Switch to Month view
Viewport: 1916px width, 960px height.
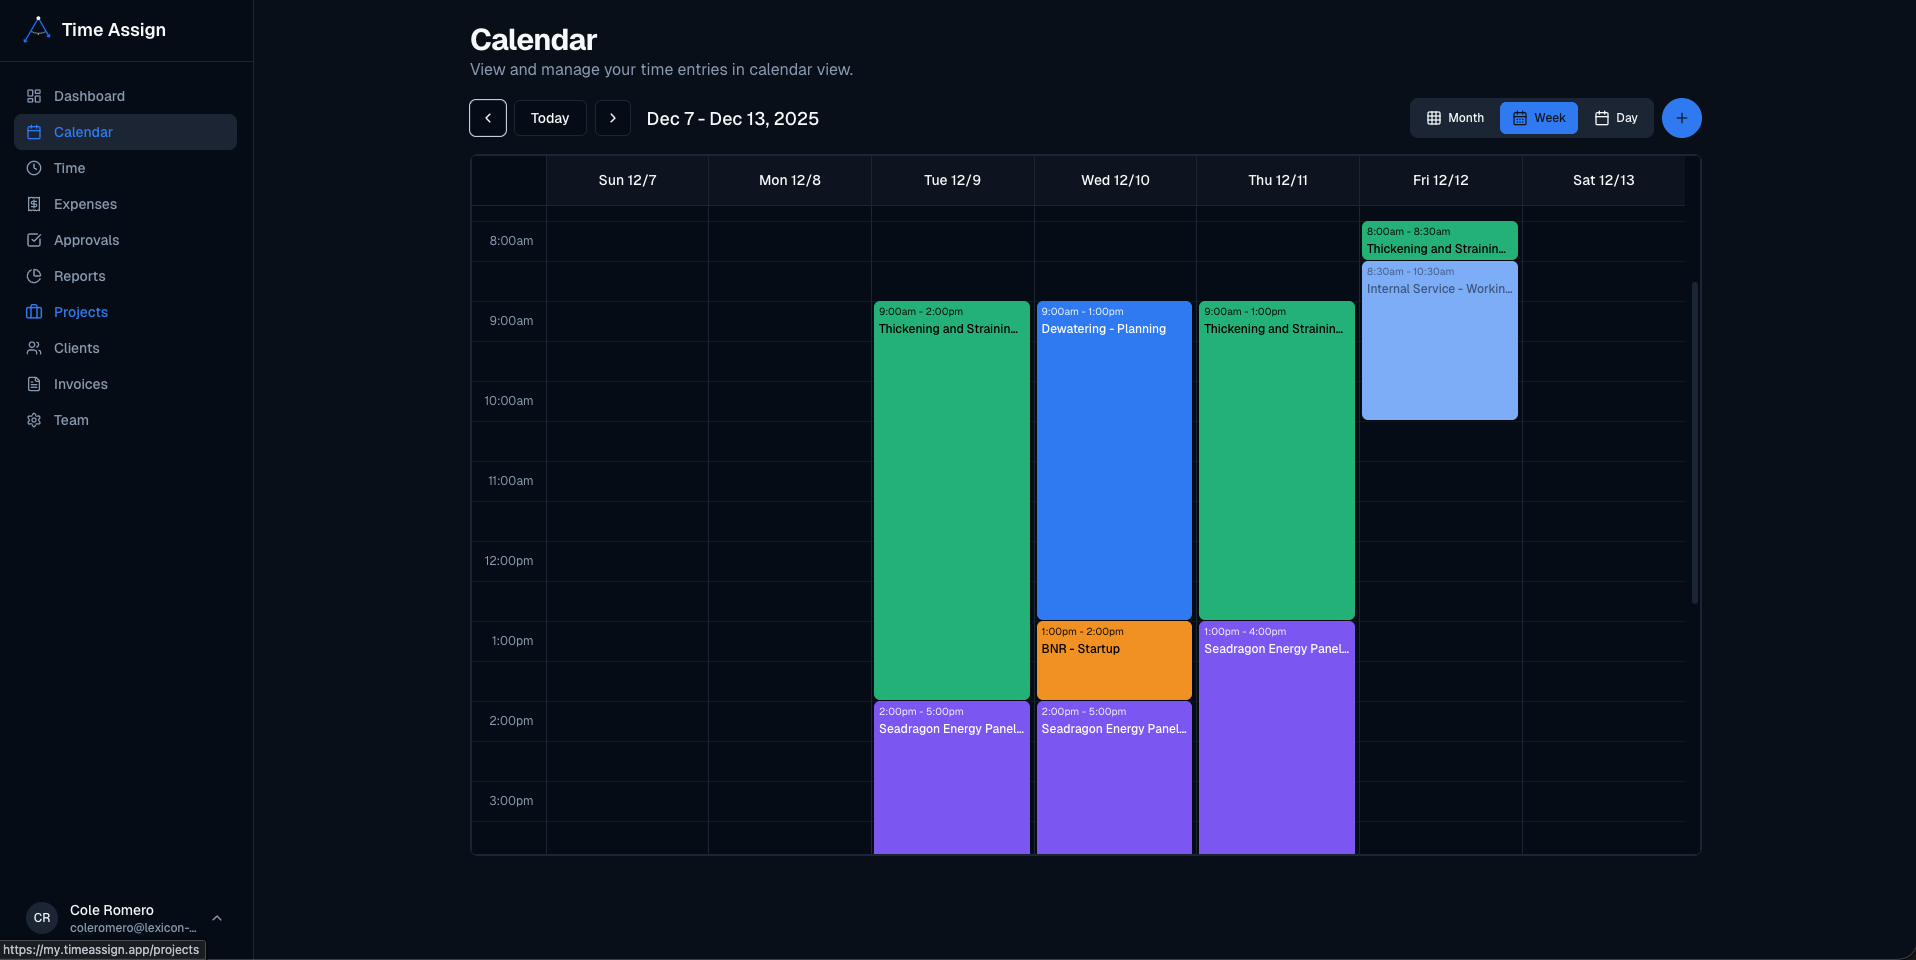point(1455,118)
